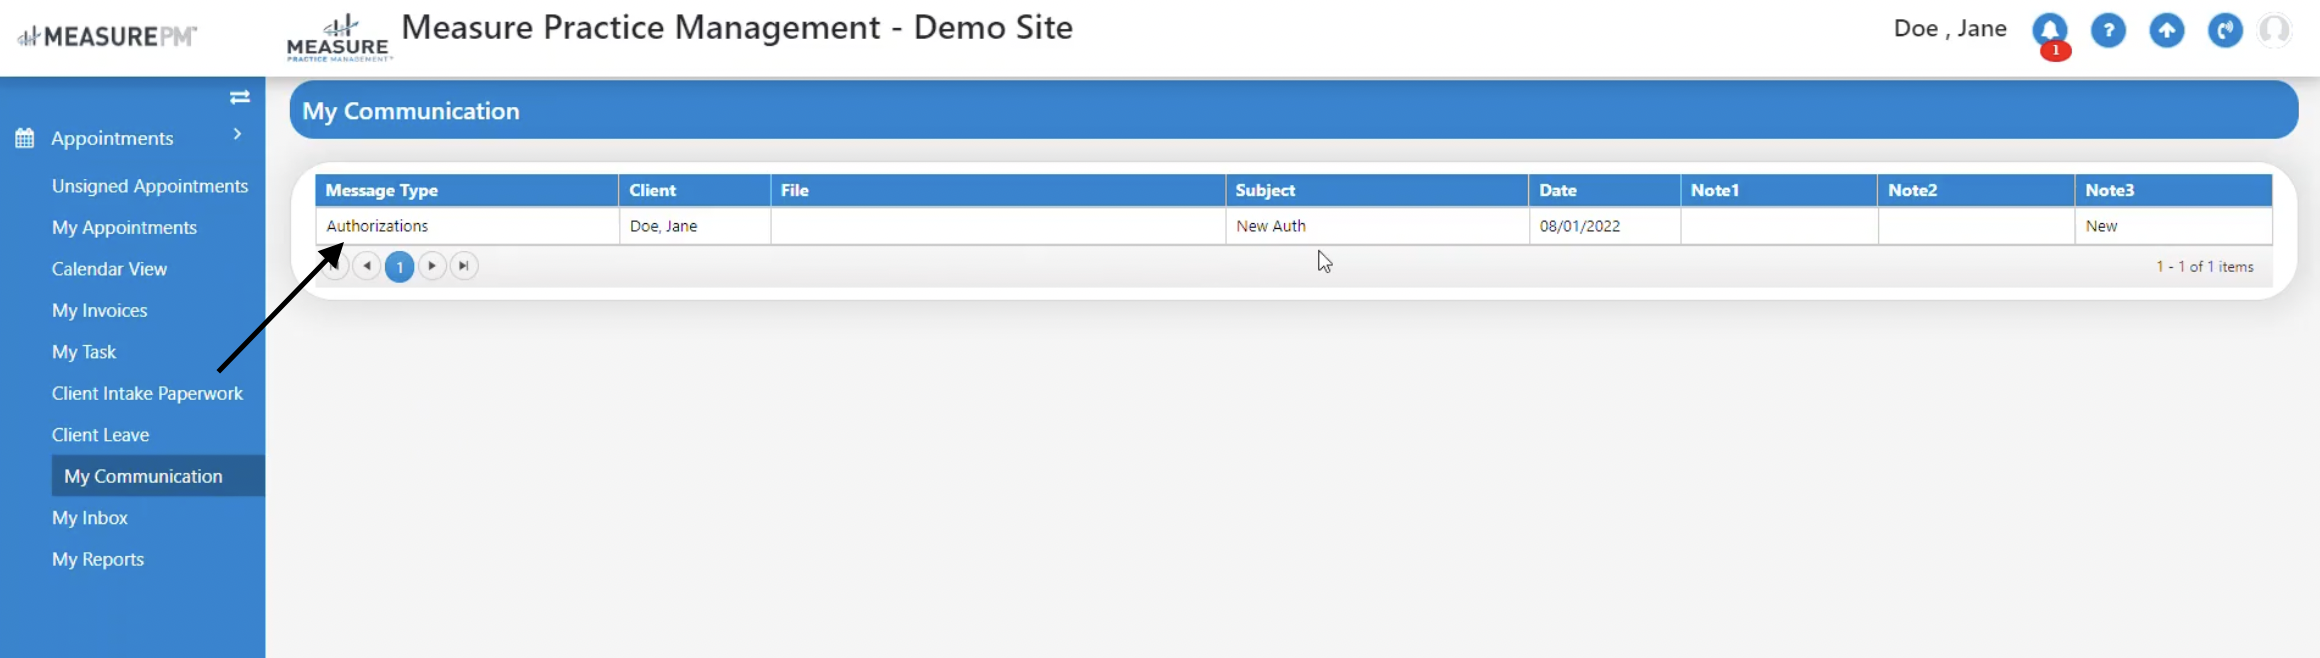Click the My Communication page title

point(411,111)
